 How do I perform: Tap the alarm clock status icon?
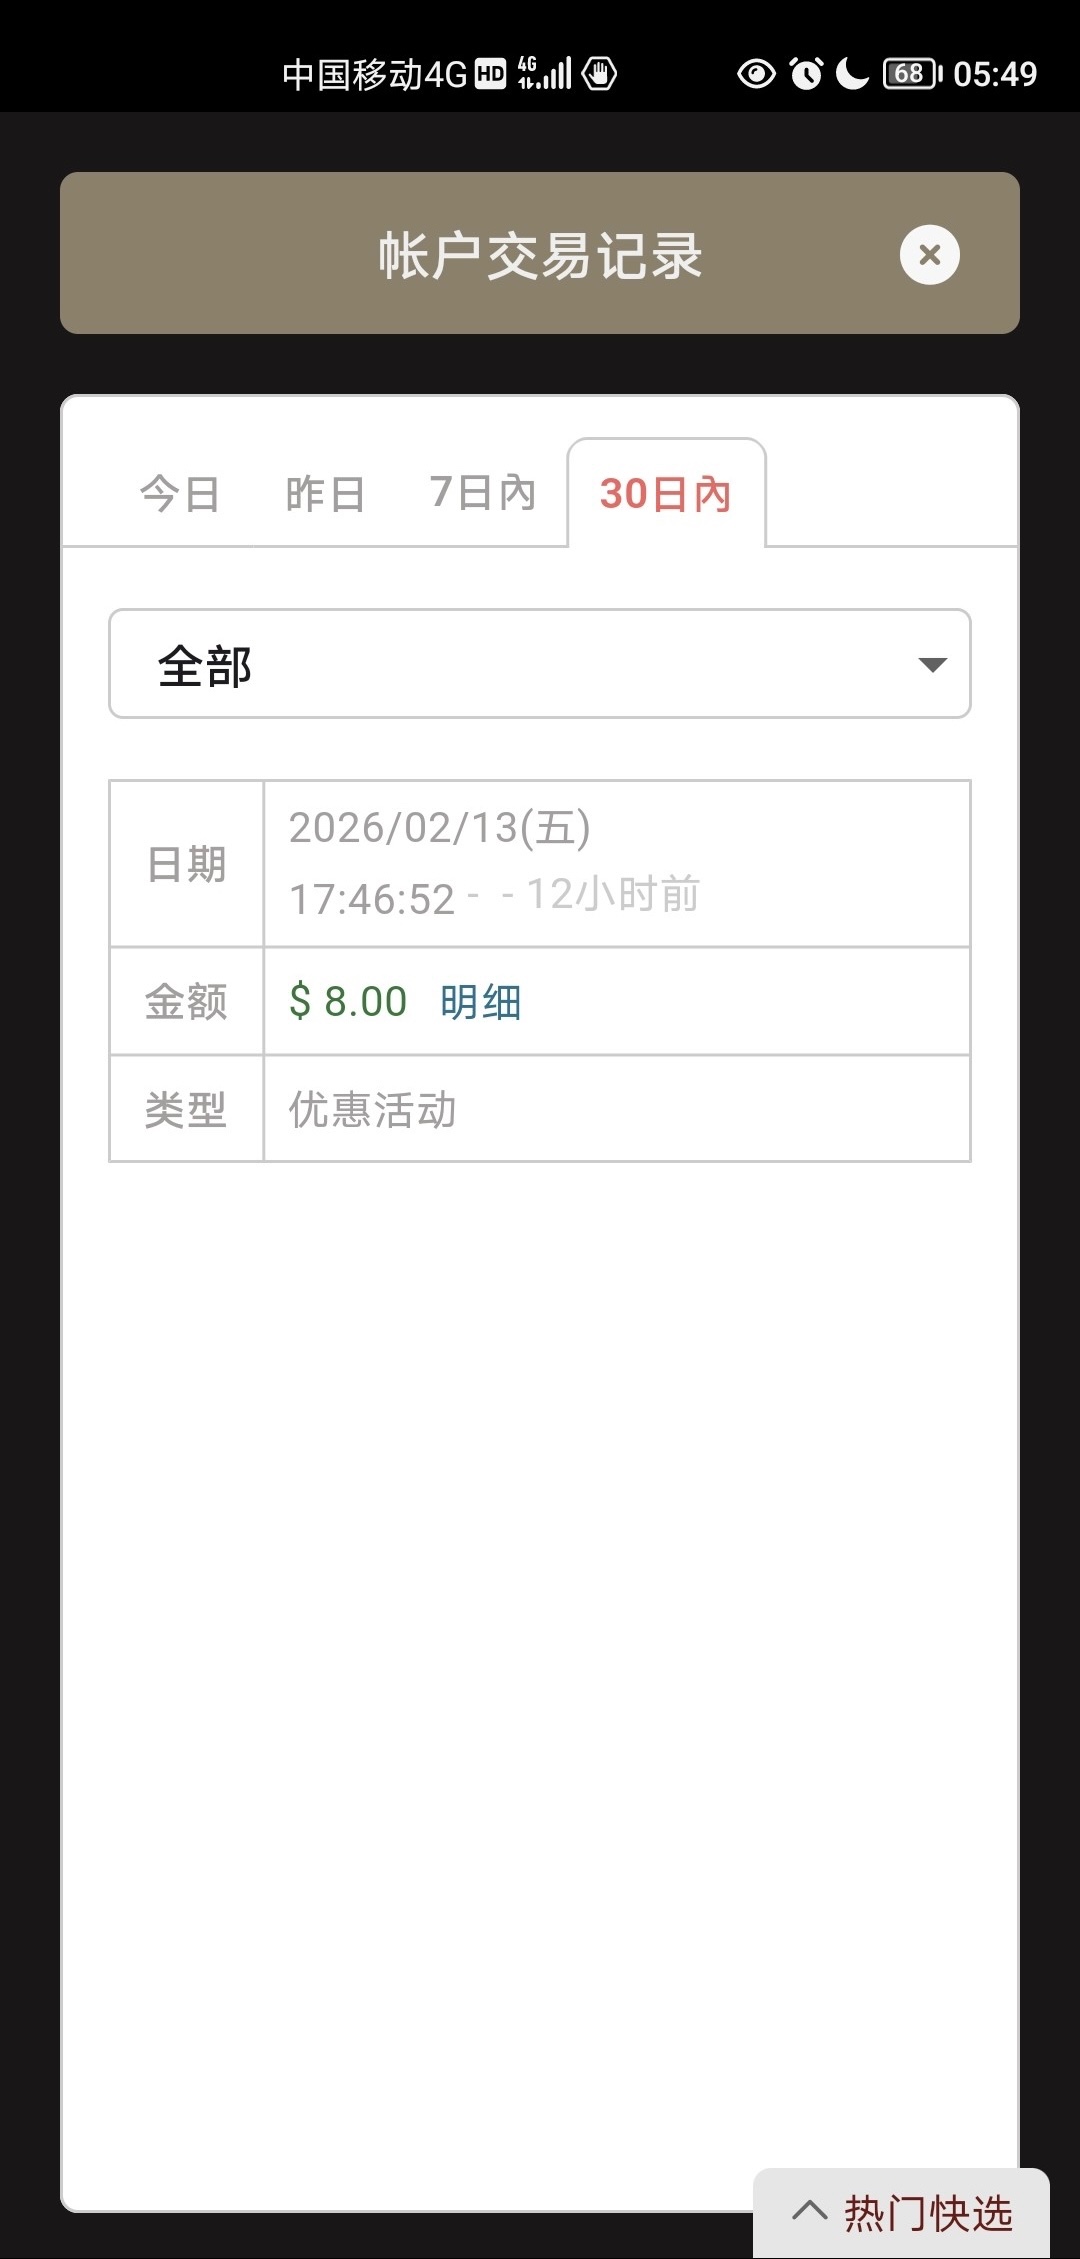point(806,74)
